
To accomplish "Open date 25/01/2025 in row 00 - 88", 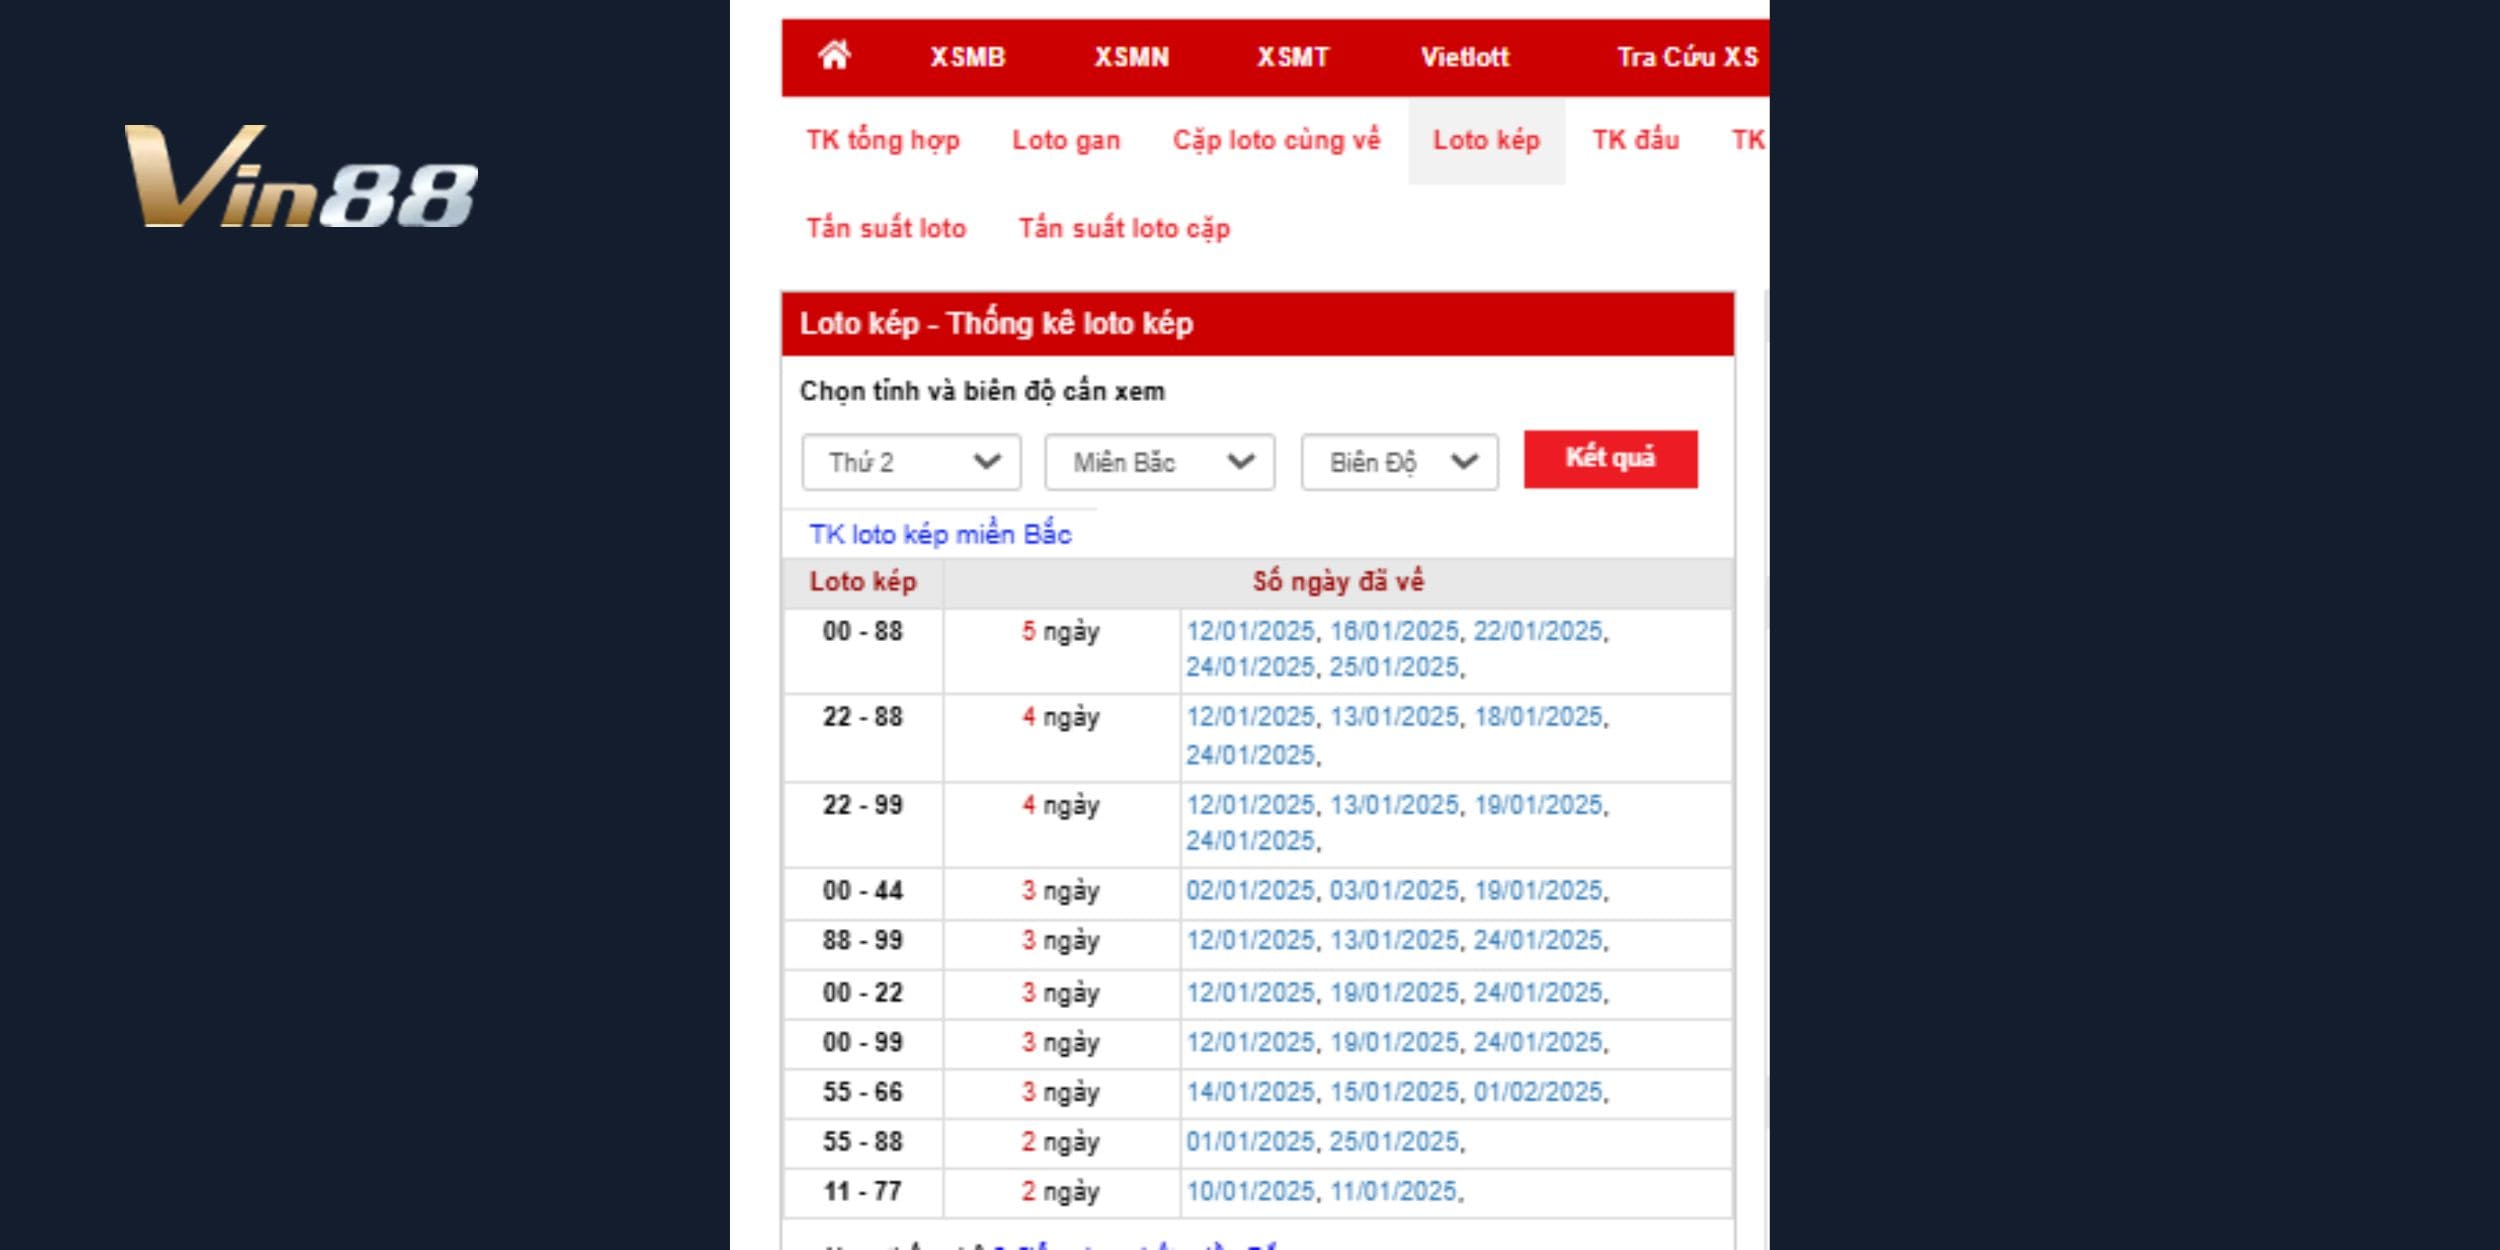I will coord(1394,667).
